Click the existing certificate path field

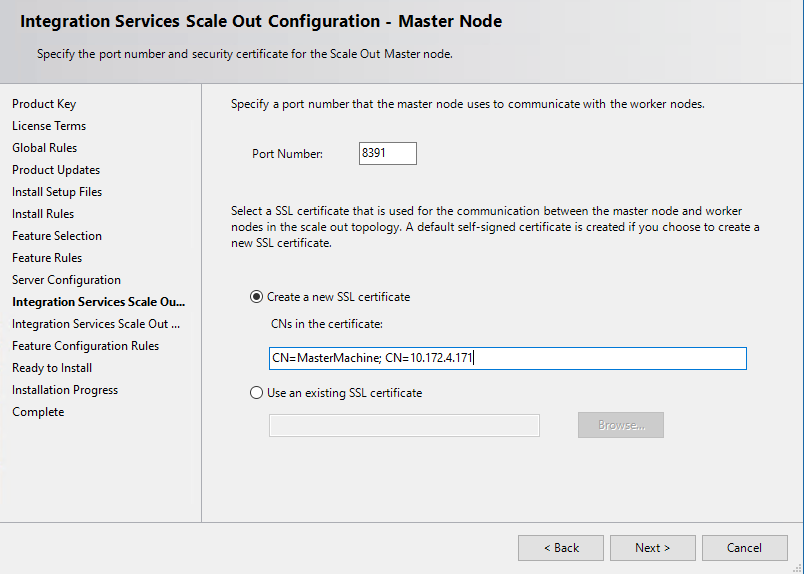404,426
